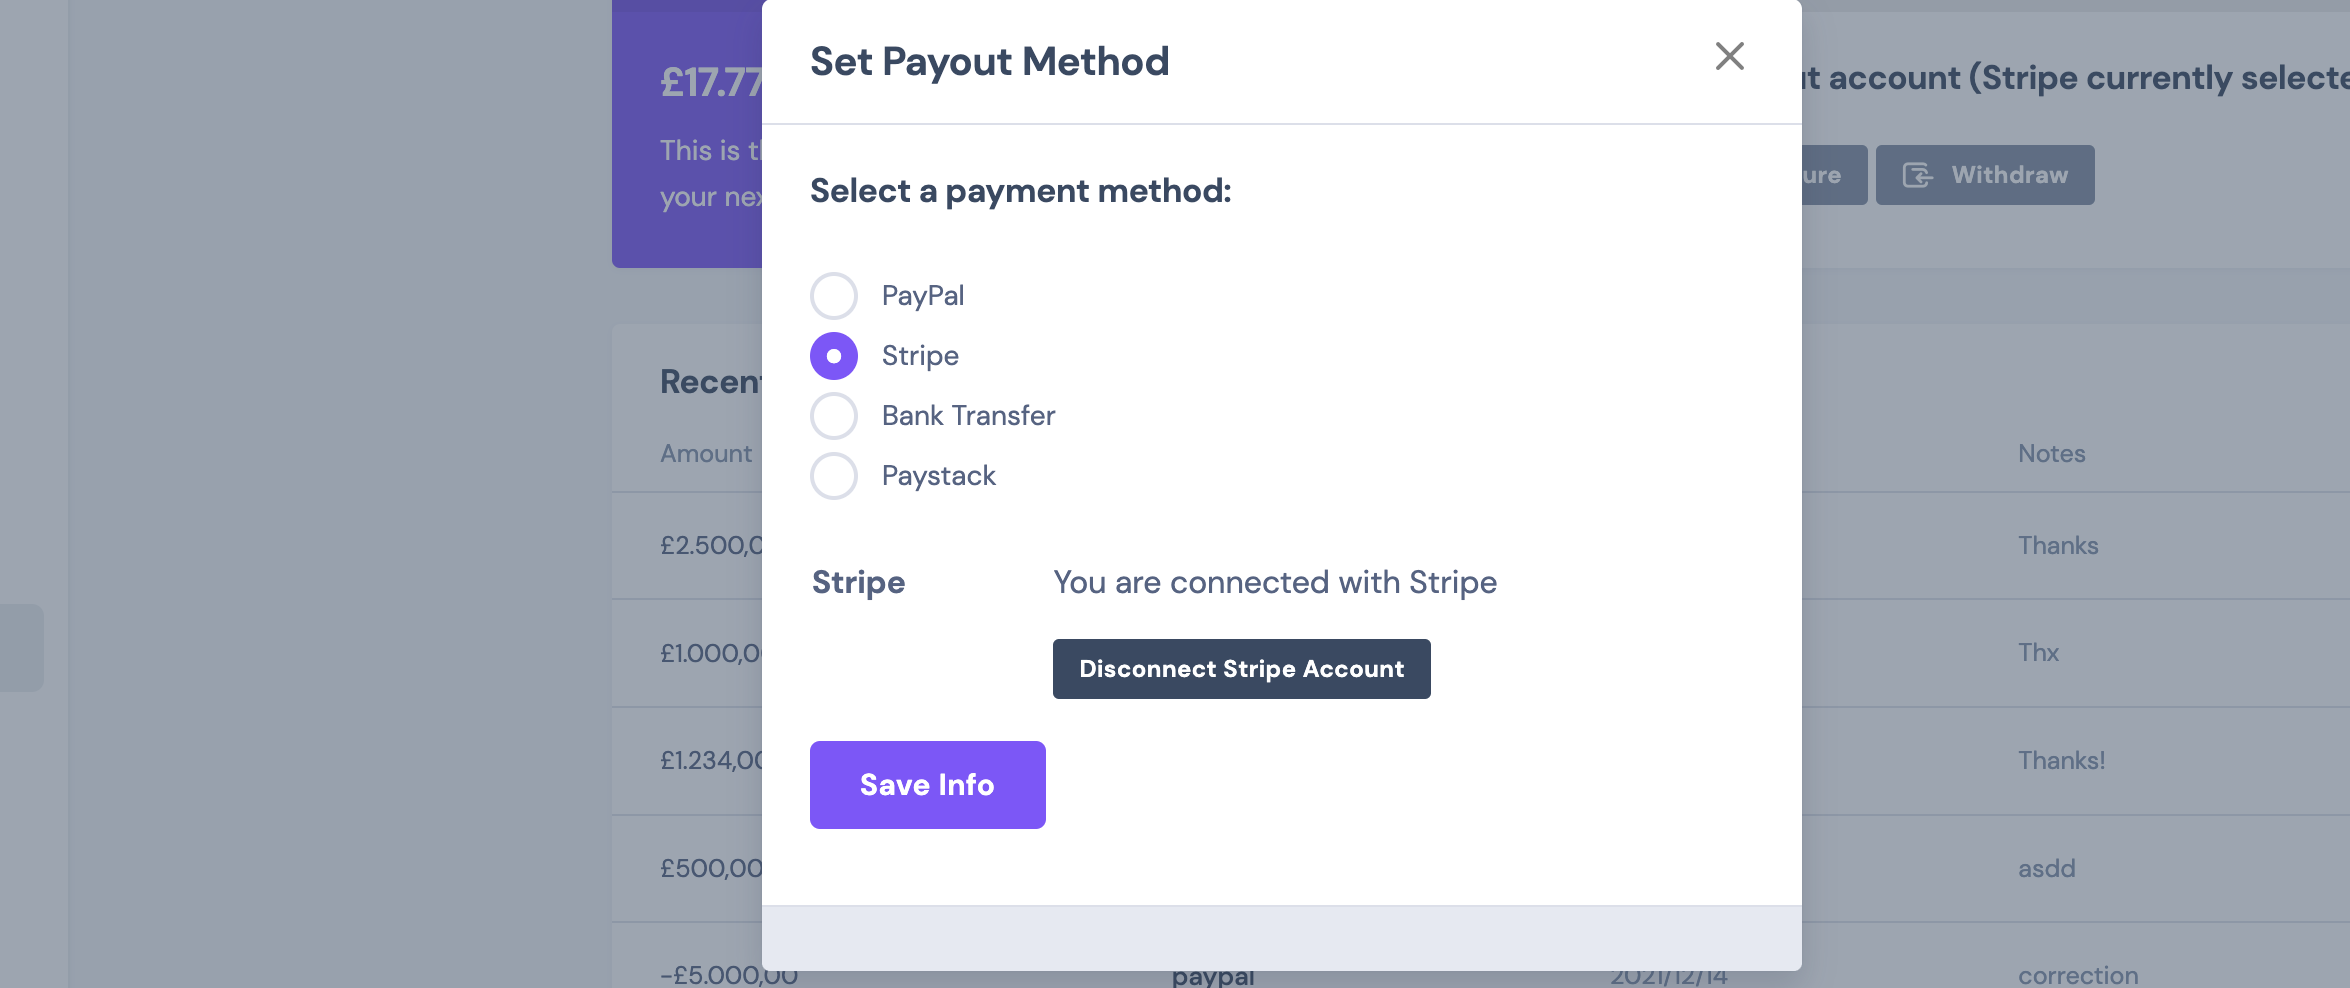Pick the Paystack radio option
The height and width of the screenshot is (988, 2350).
(833, 476)
